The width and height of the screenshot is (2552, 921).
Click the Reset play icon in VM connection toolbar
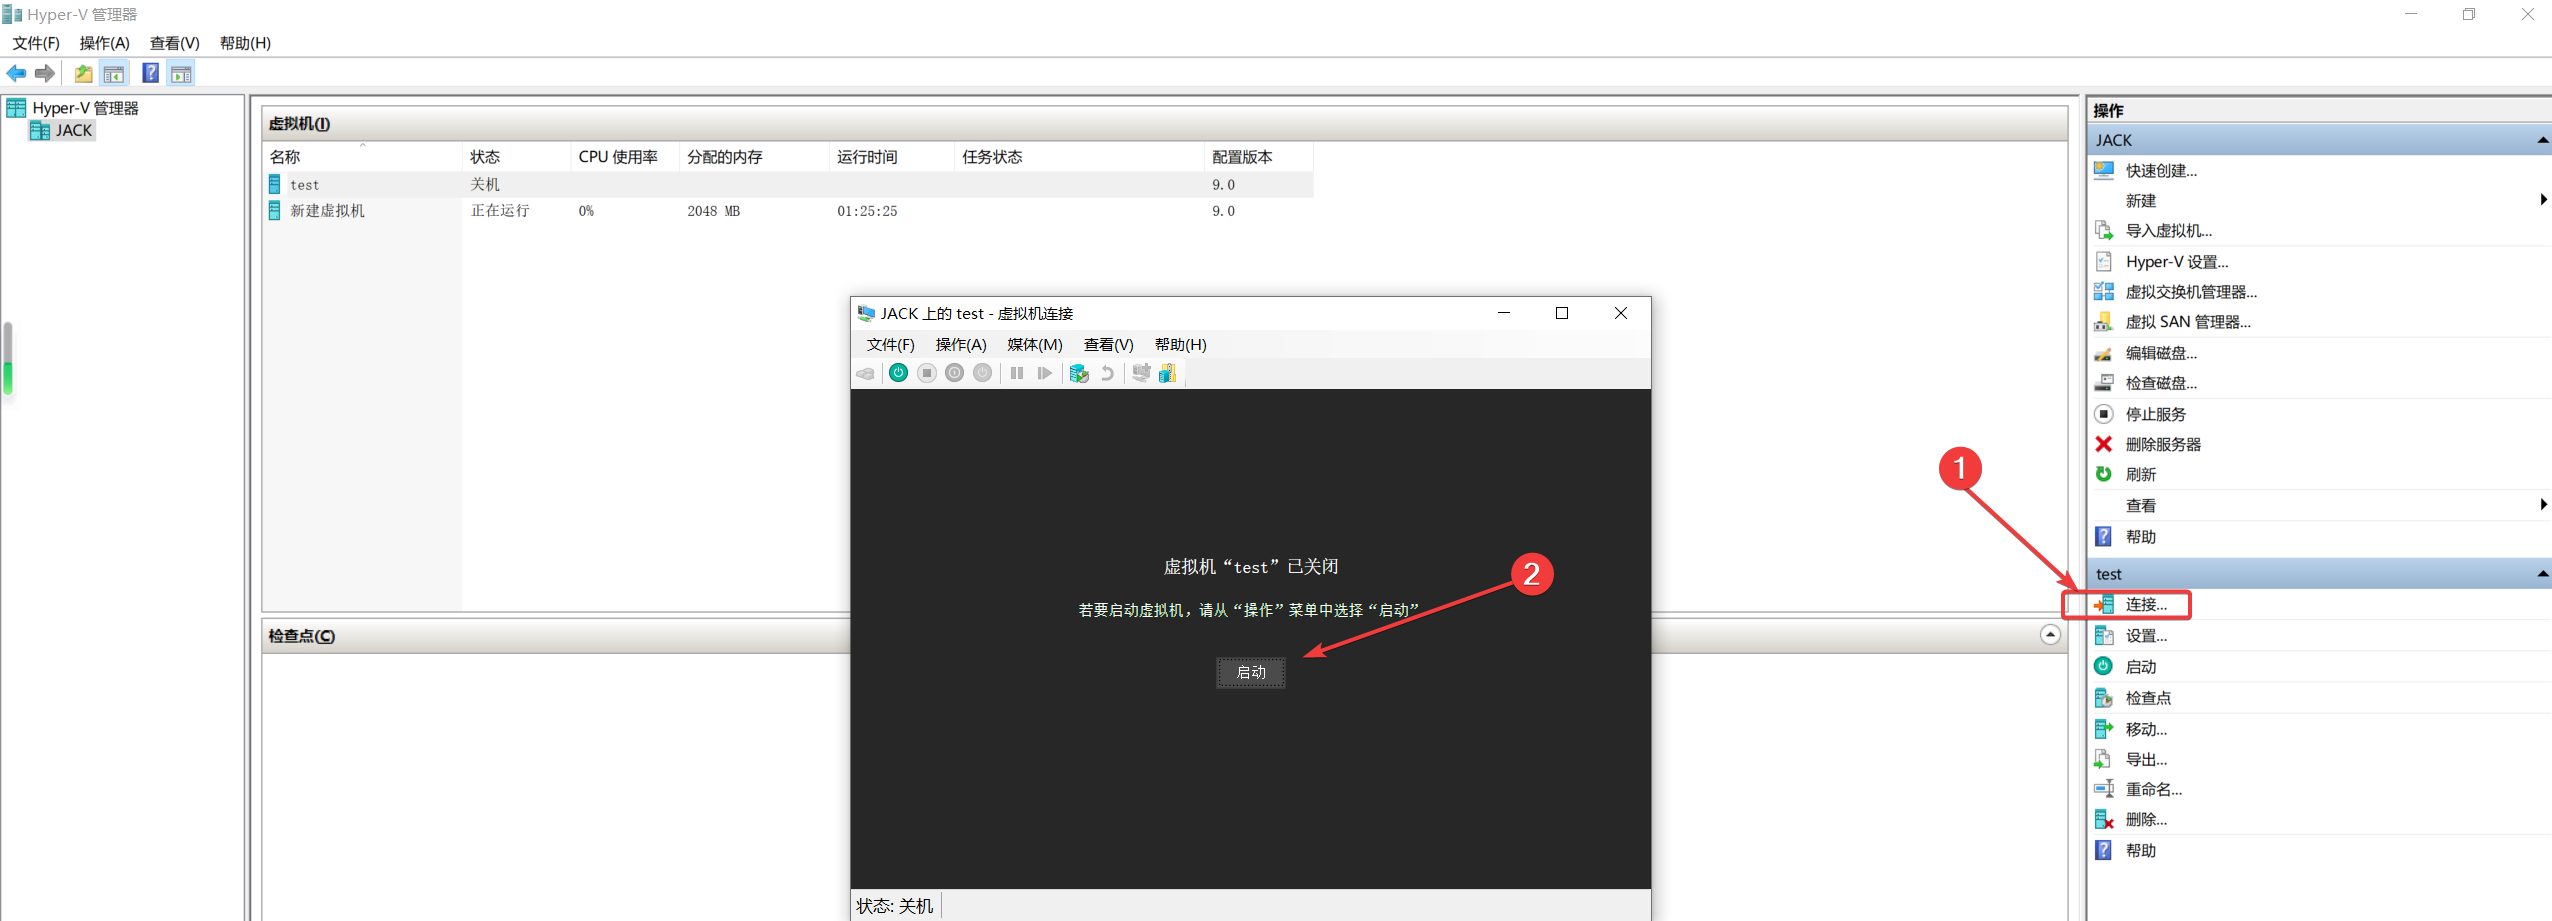pyautogui.click(x=1045, y=373)
